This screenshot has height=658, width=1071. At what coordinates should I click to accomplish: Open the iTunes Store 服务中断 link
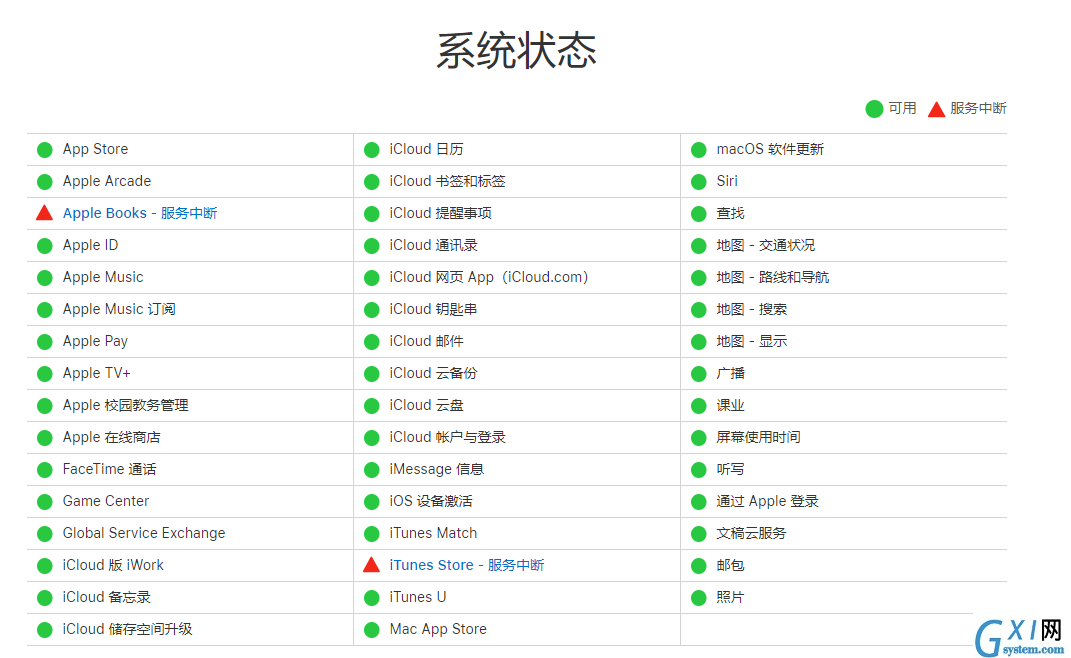(467, 565)
